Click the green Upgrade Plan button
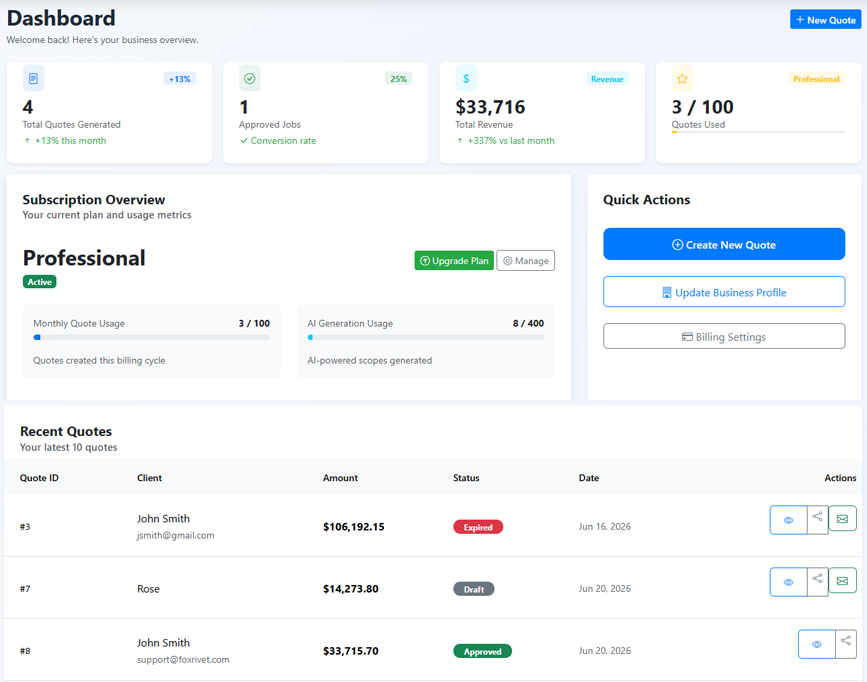Viewport: 867px width, 682px height. 454,261
